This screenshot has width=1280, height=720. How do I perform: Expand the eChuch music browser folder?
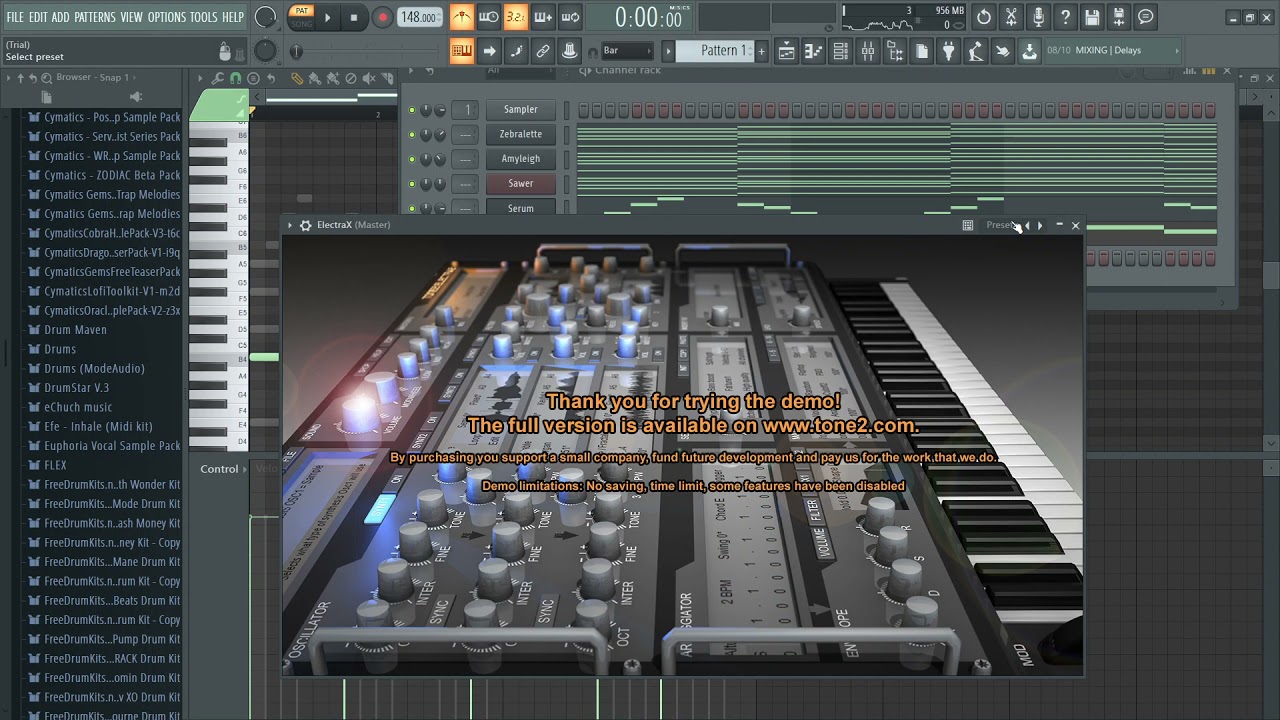pyautogui.click(x=78, y=407)
